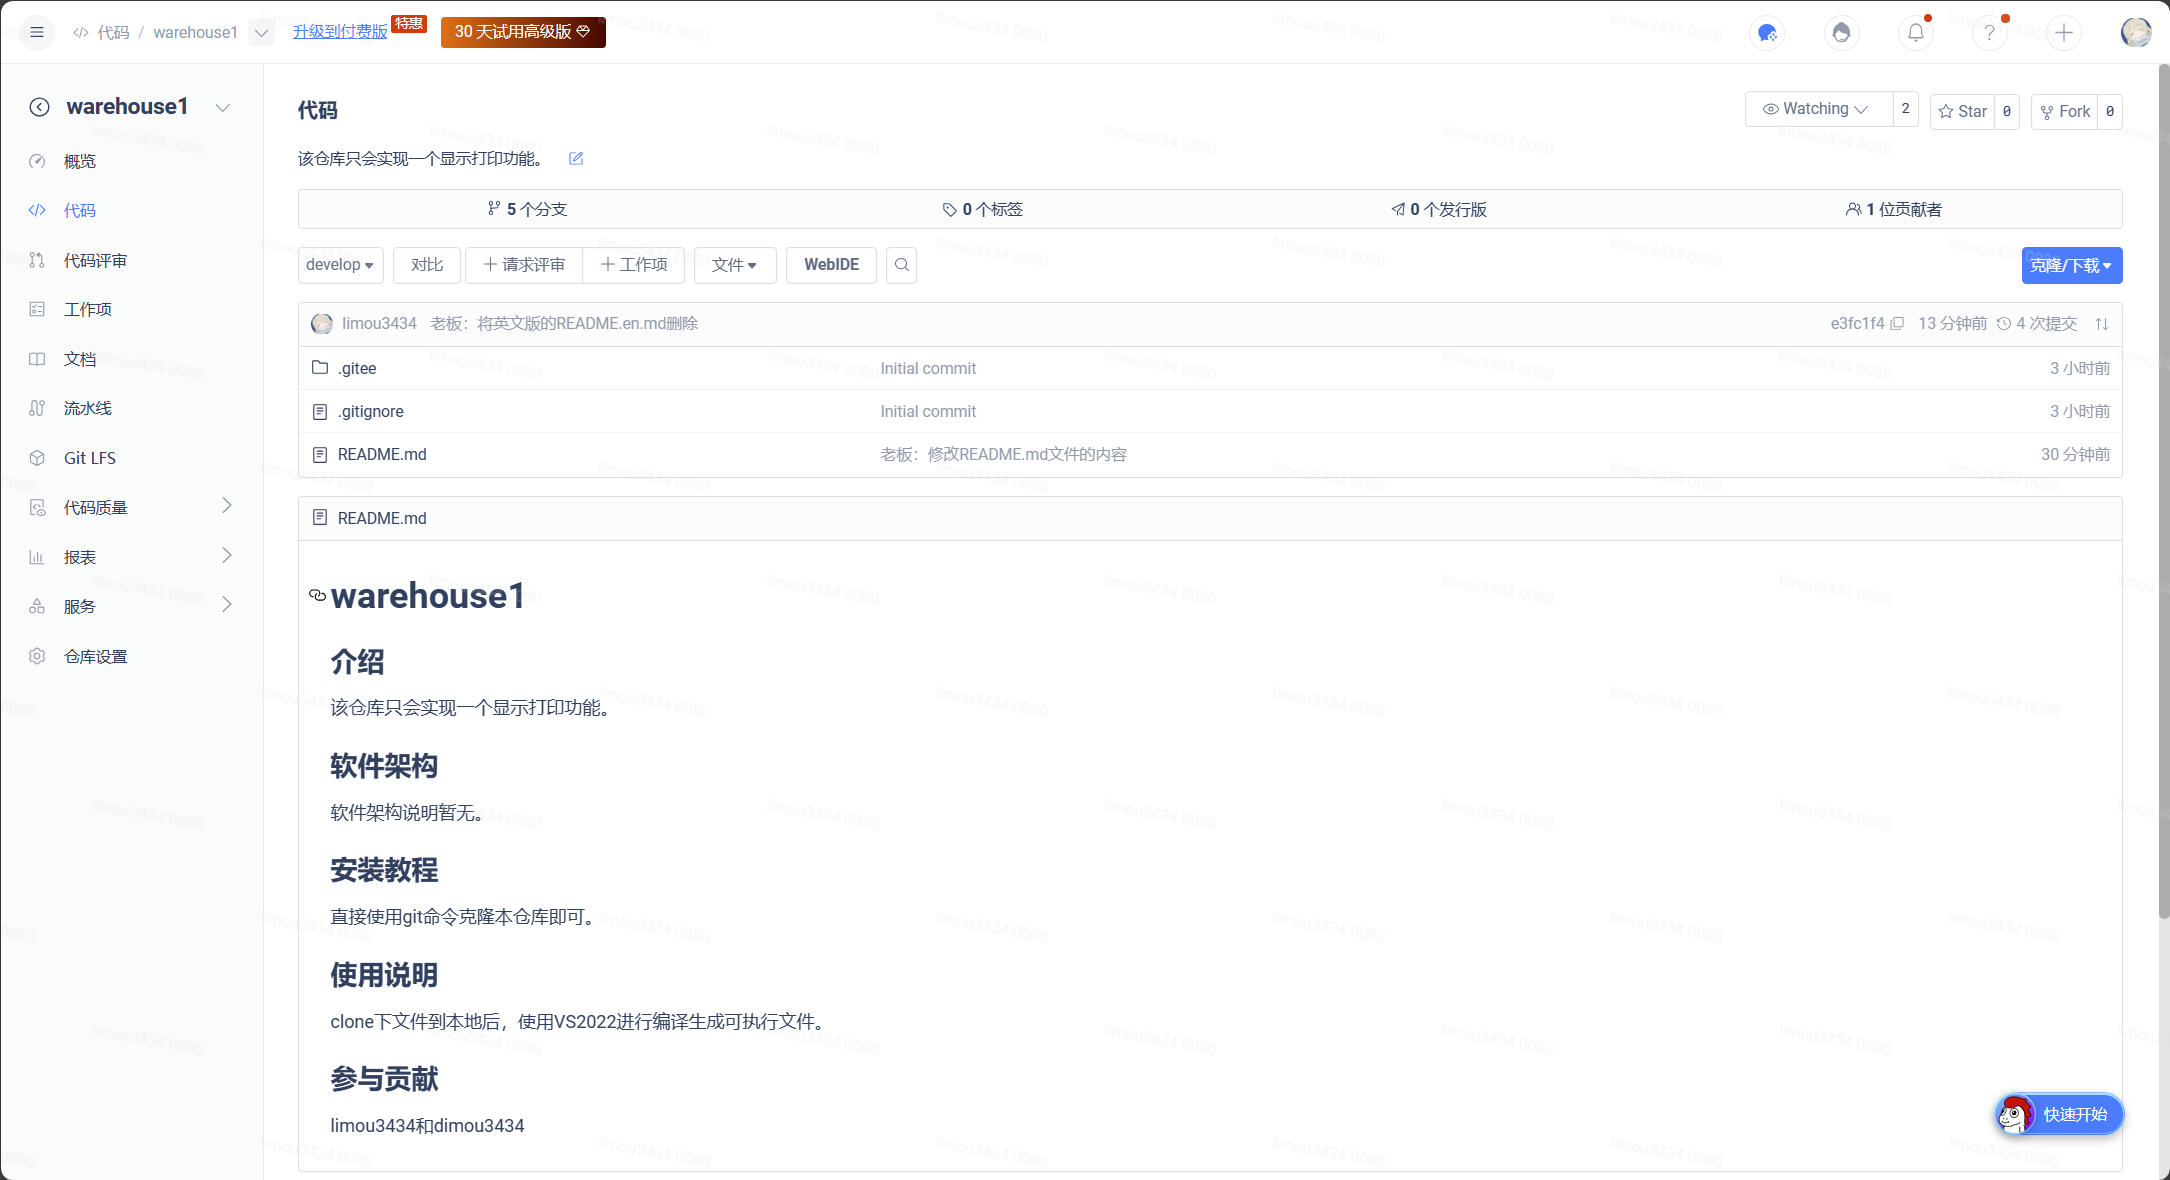The image size is (2170, 1180).
Task: Open the README.md file
Action: [382, 454]
